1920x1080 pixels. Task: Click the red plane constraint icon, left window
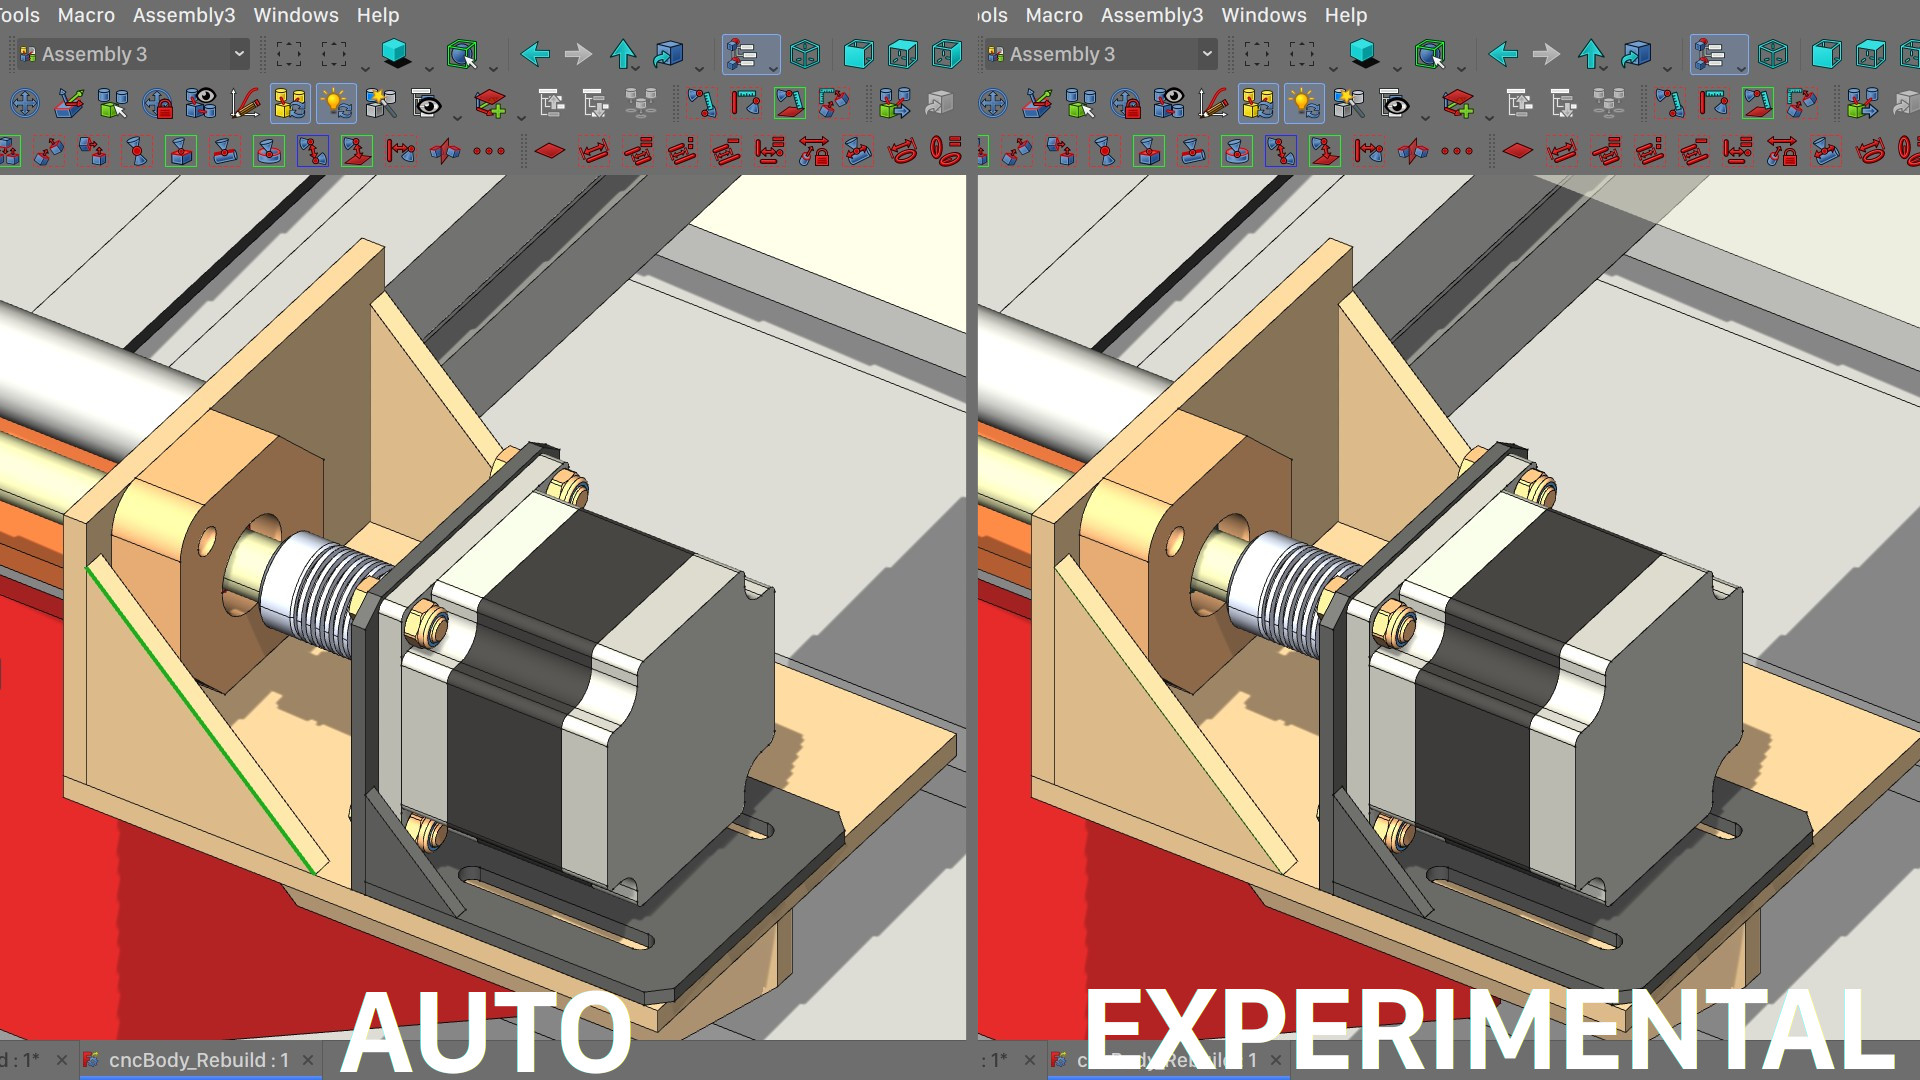[x=550, y=152]
